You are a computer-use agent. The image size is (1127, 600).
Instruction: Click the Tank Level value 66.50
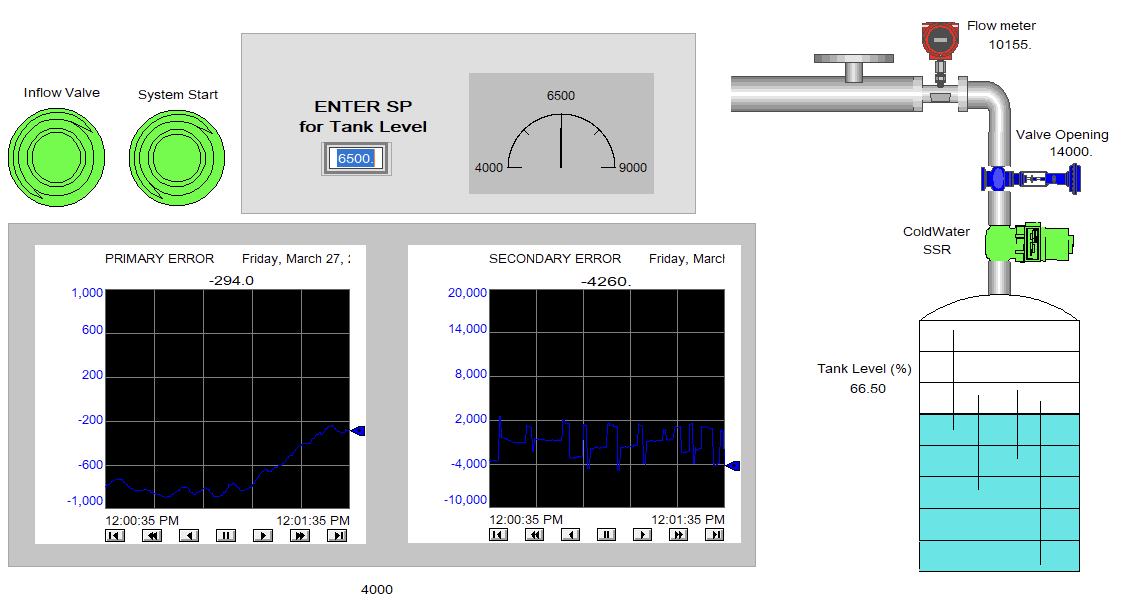(868, 389)
